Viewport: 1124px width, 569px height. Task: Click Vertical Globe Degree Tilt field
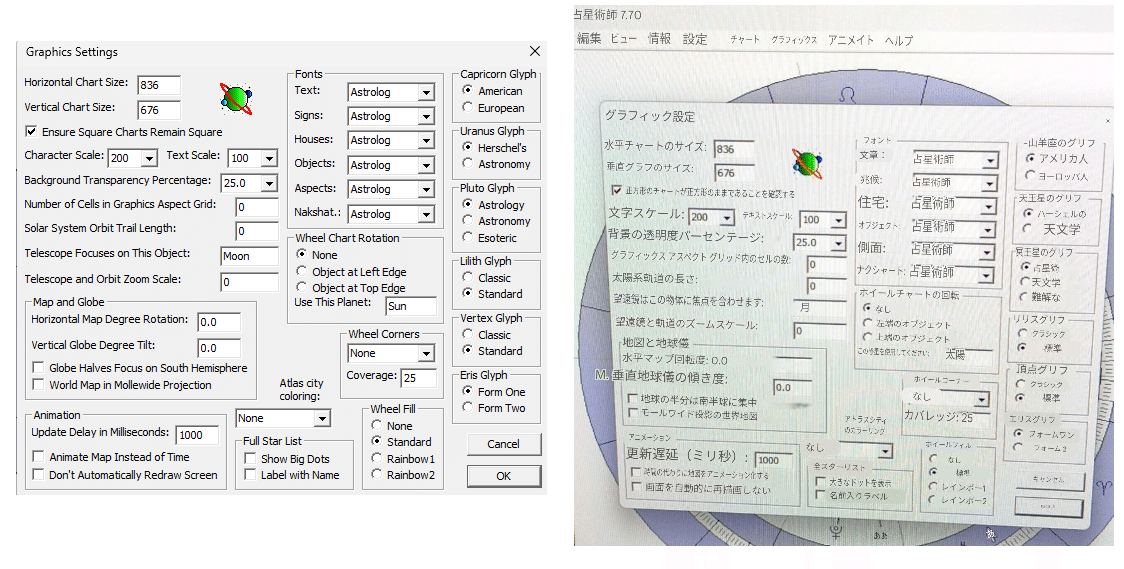pyautogui.click(x=219, y=348)
